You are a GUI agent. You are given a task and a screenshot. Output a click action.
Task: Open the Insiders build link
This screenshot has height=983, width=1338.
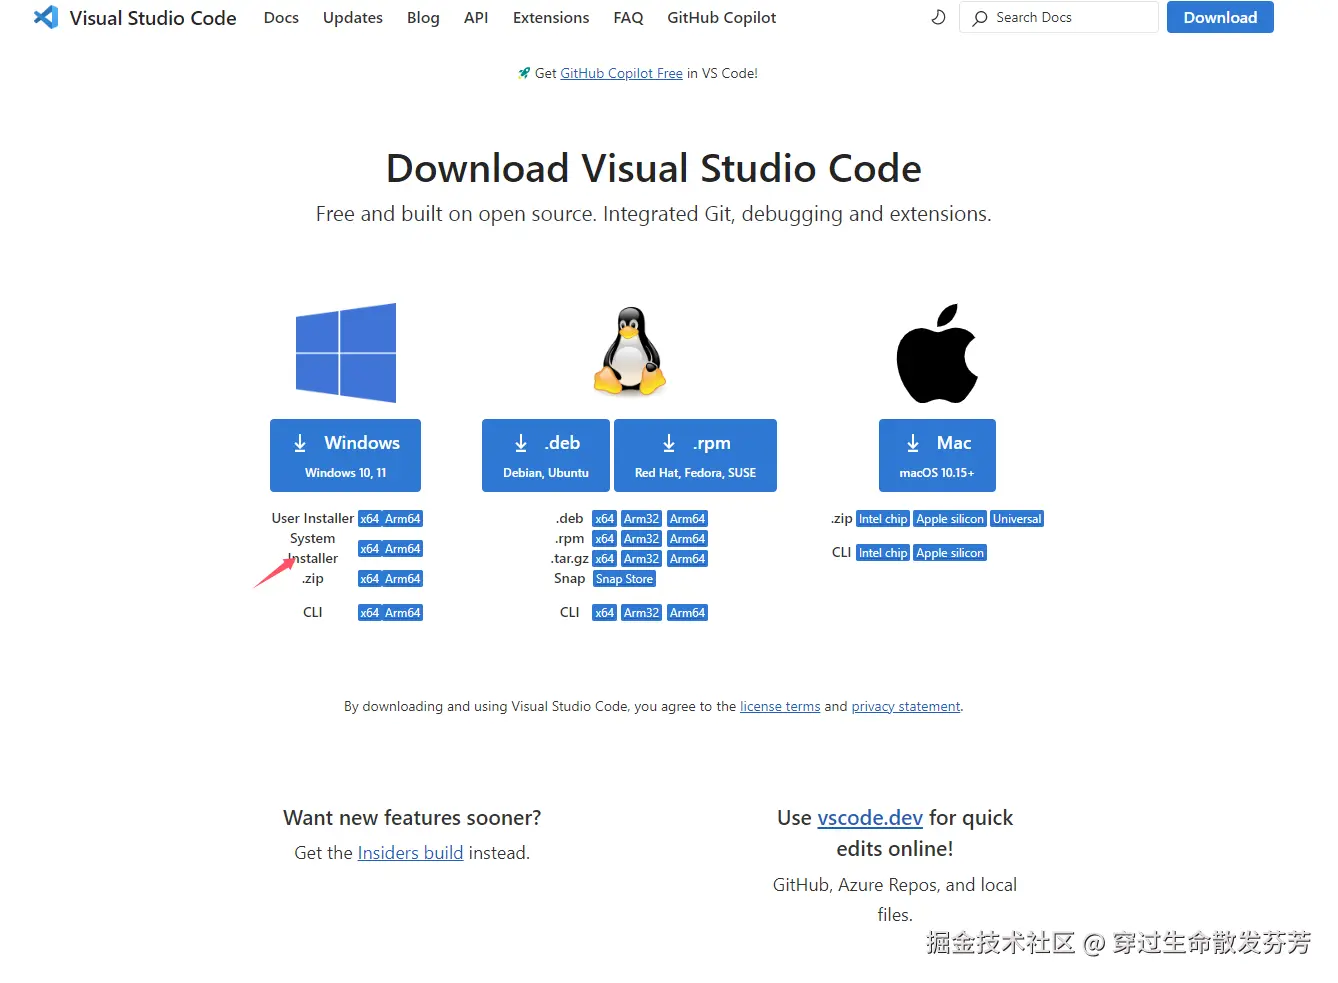410,853
